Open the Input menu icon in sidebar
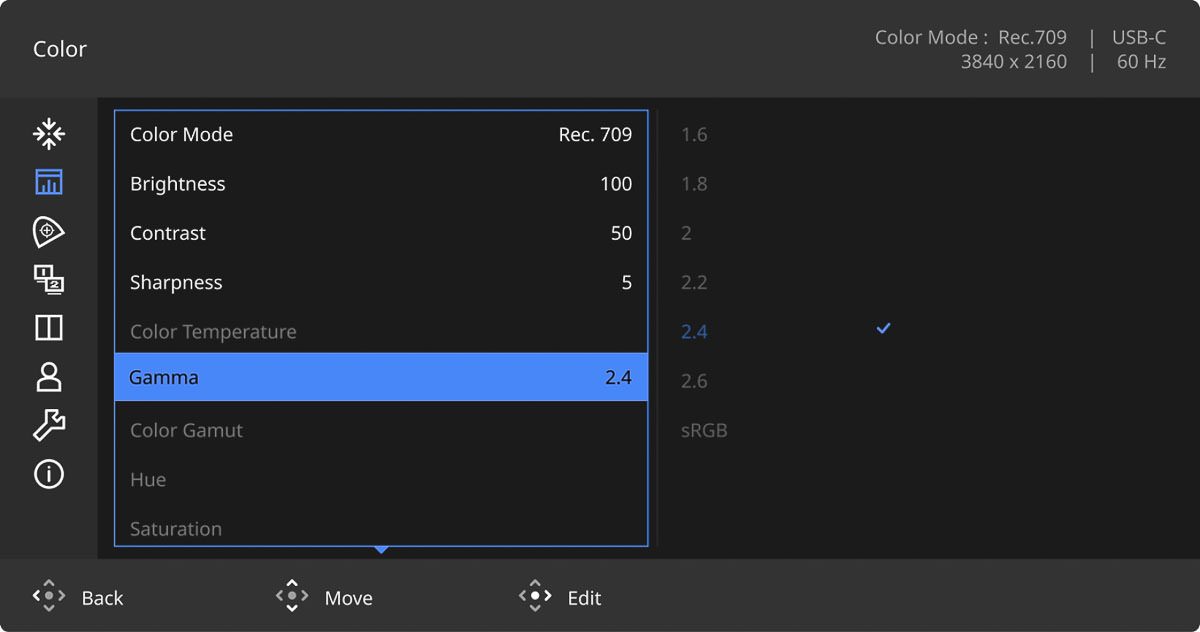 click(x=48, y=133)
